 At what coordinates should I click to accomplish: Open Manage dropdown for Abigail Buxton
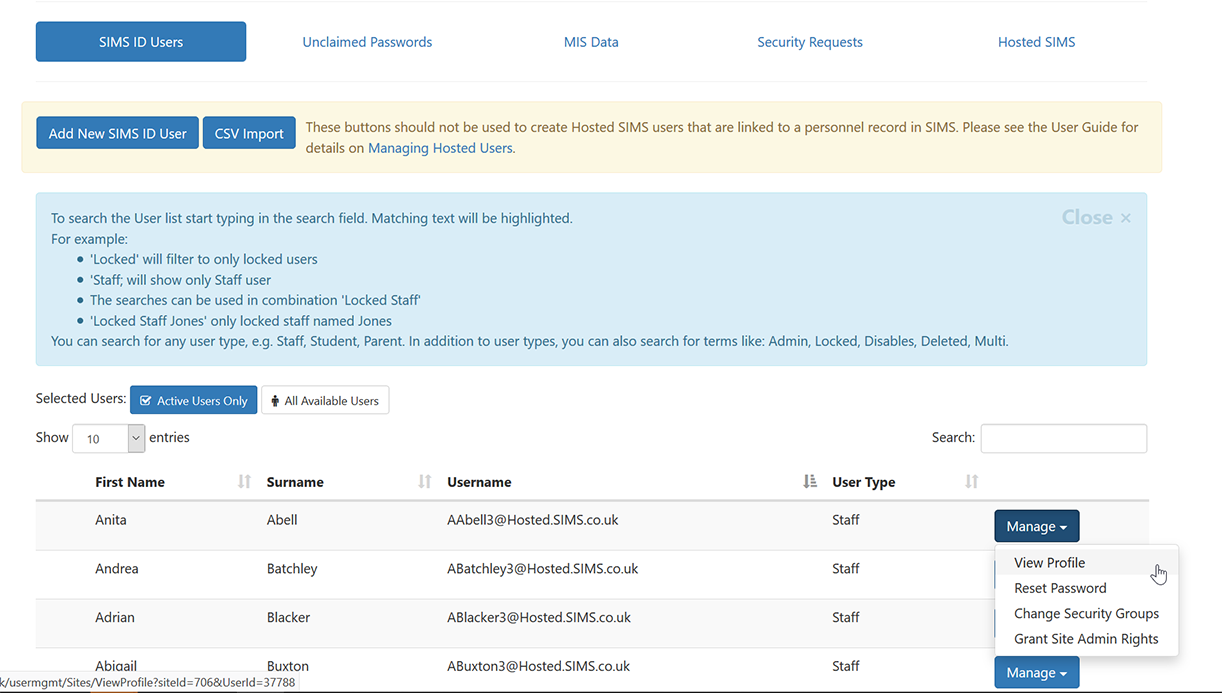coord(1036,672)
